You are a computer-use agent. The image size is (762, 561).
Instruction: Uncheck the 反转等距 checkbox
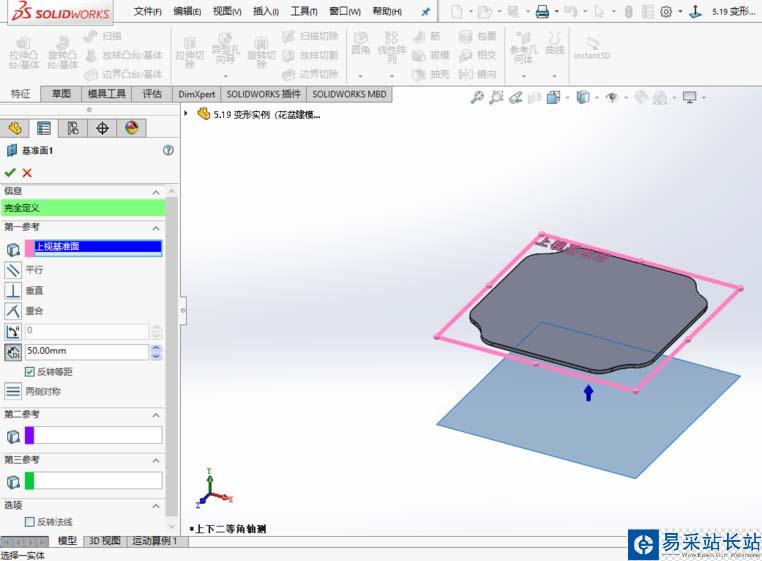(30, 372)
